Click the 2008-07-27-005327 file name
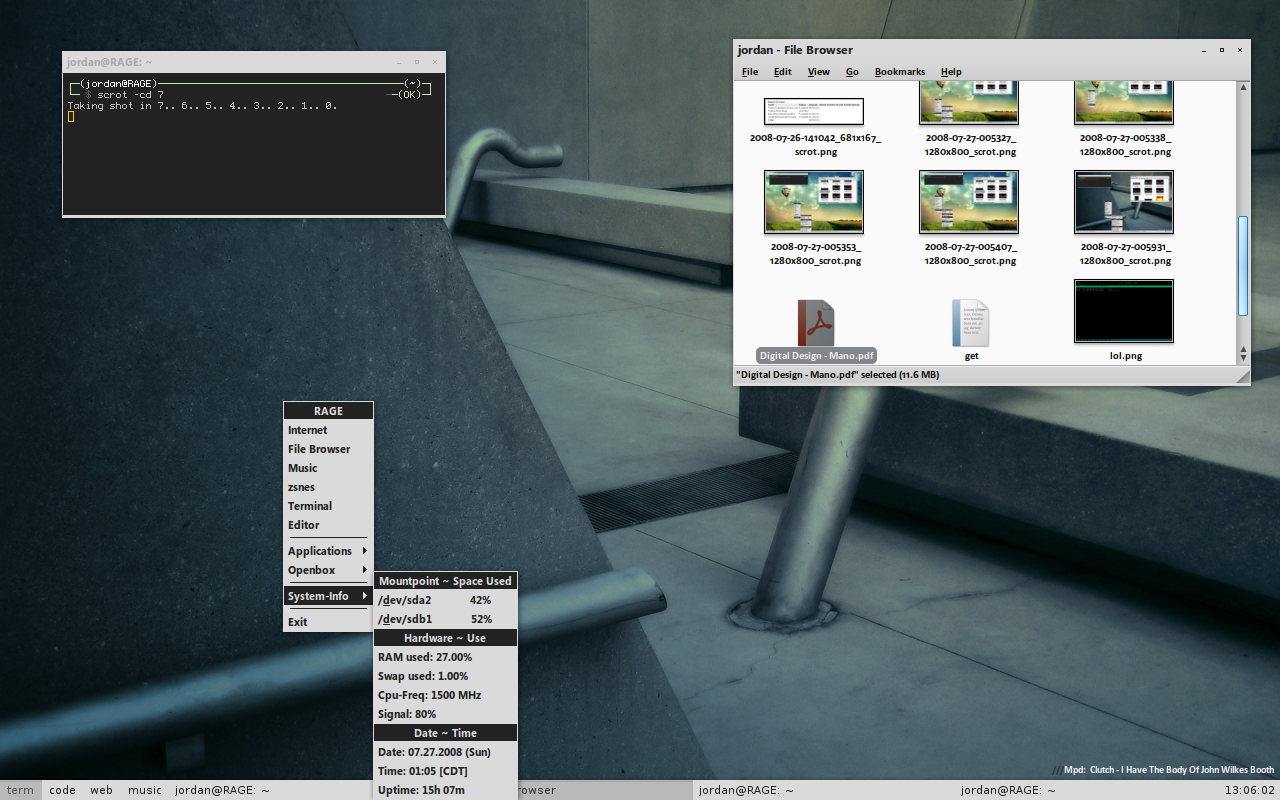The height and width of the screenshot is (800, 1280). point(971,145)
